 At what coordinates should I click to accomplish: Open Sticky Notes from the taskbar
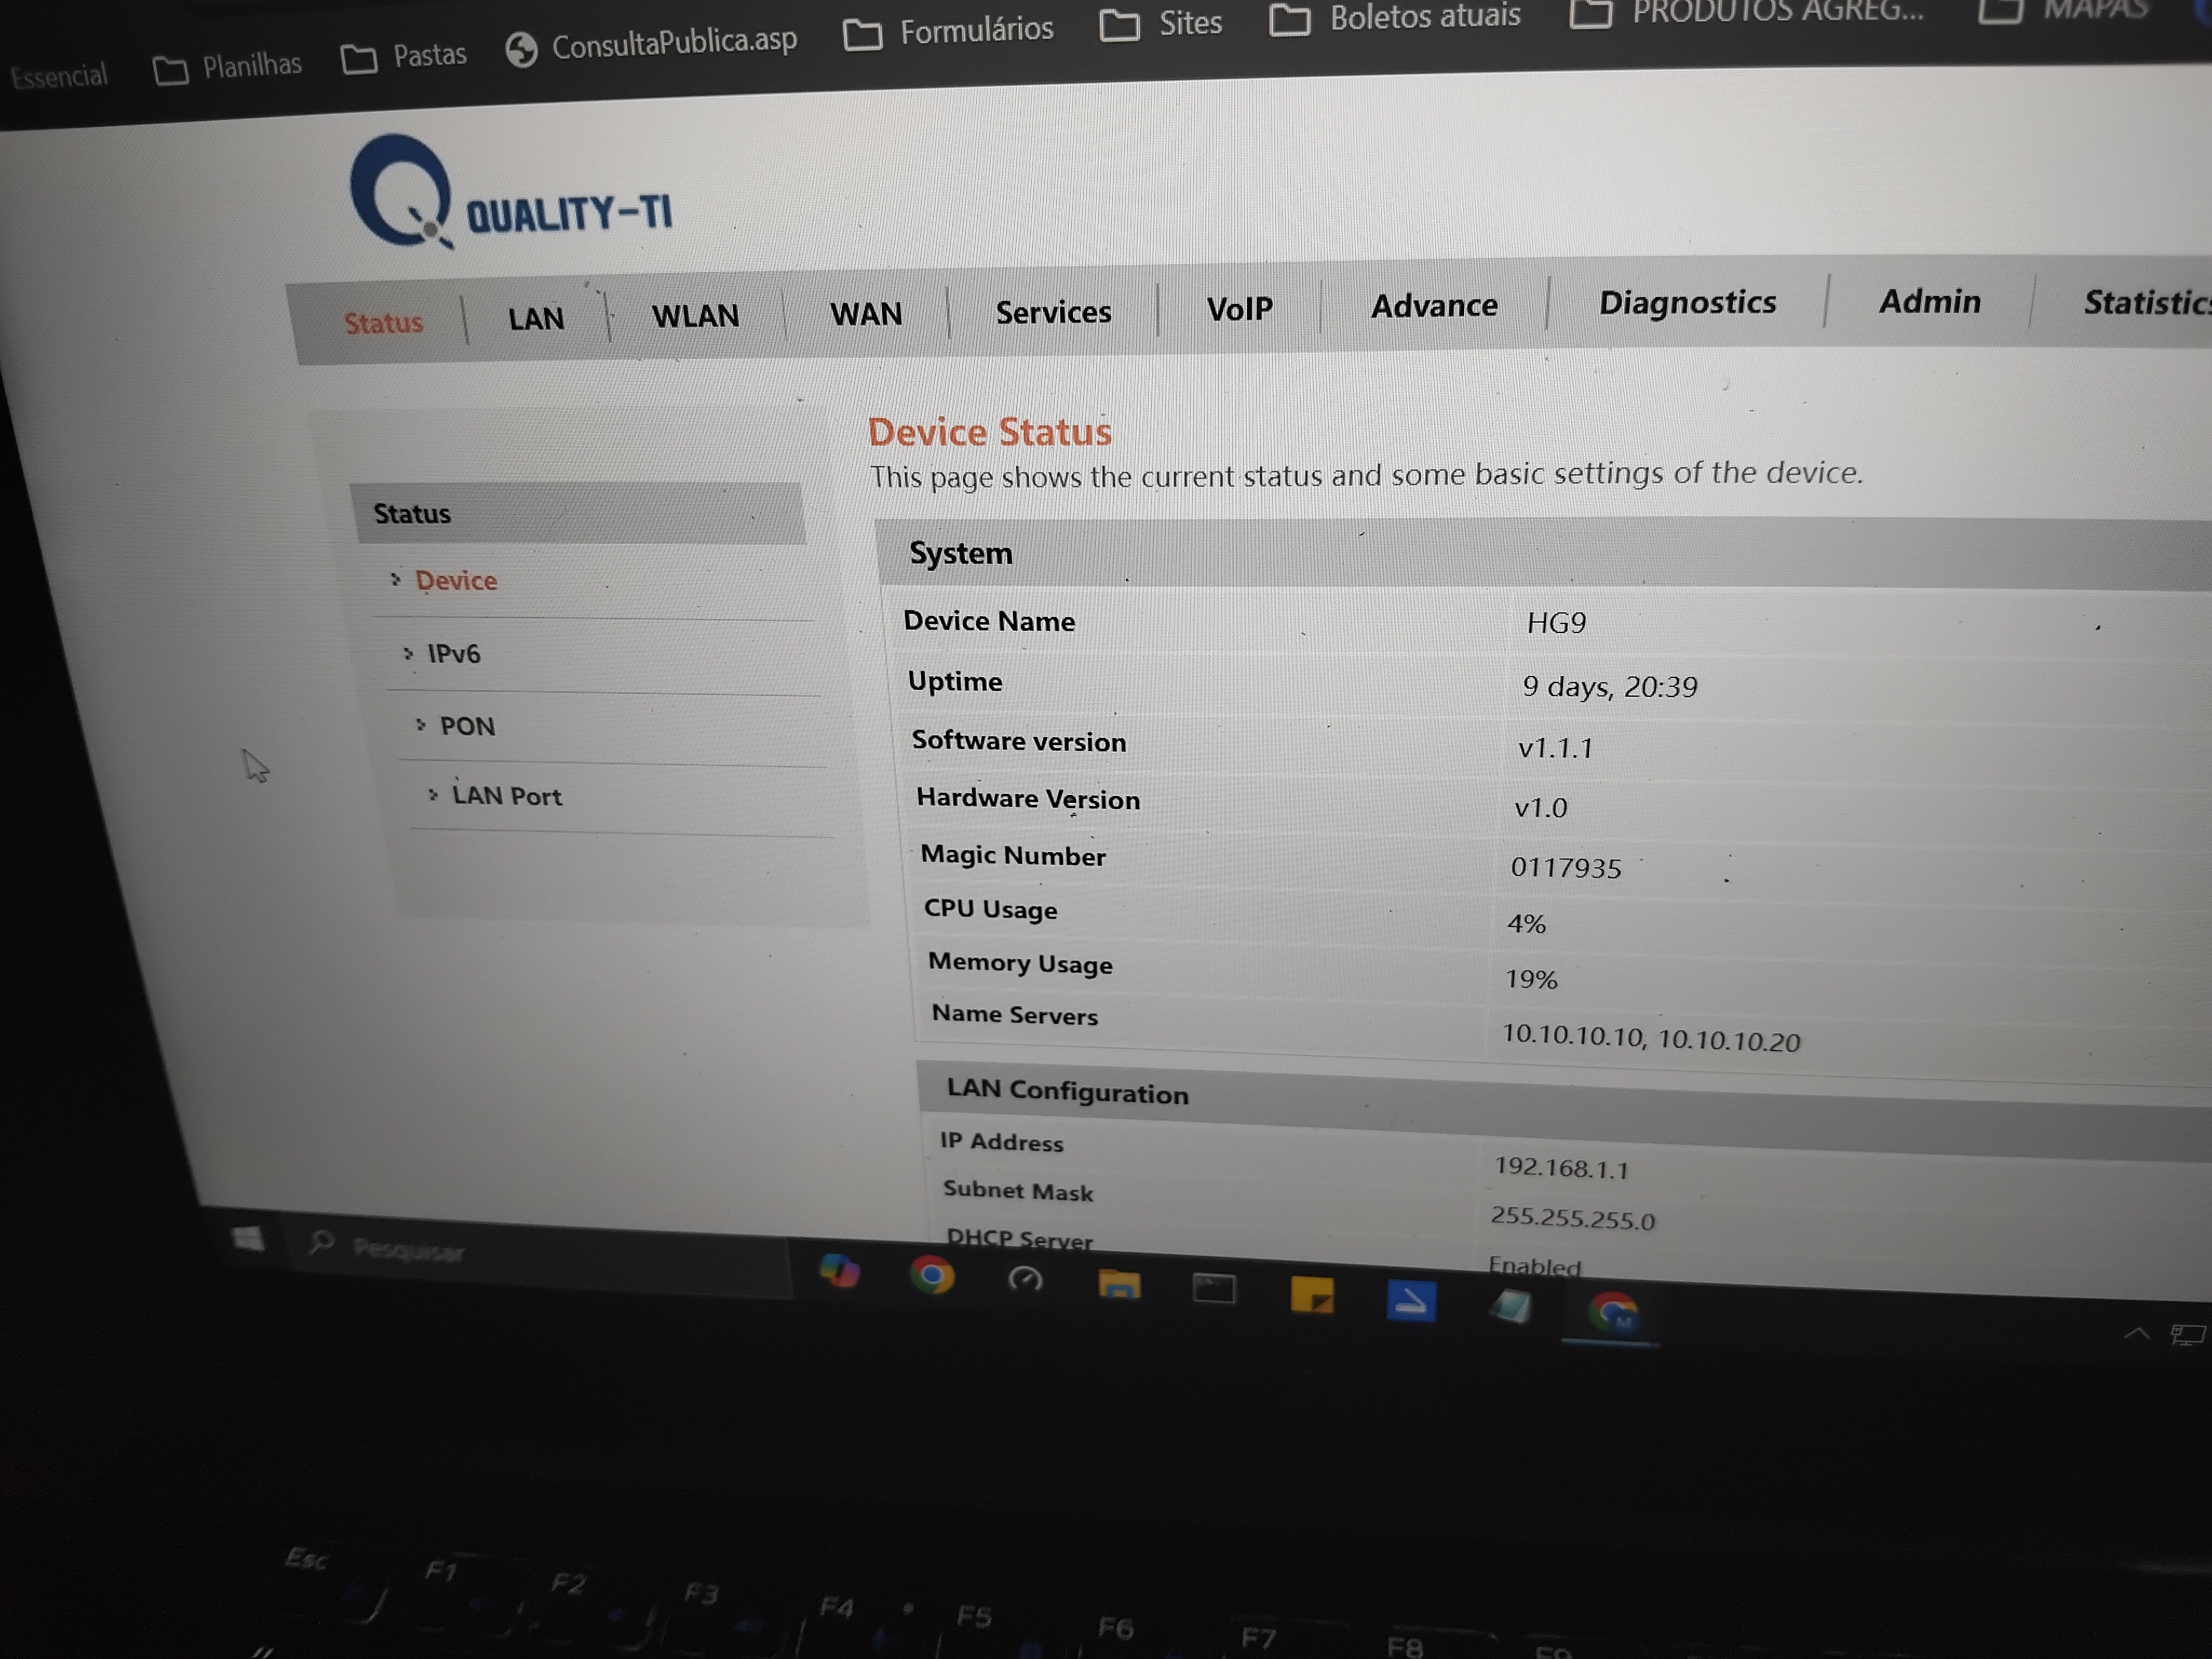[1312, 1296]
